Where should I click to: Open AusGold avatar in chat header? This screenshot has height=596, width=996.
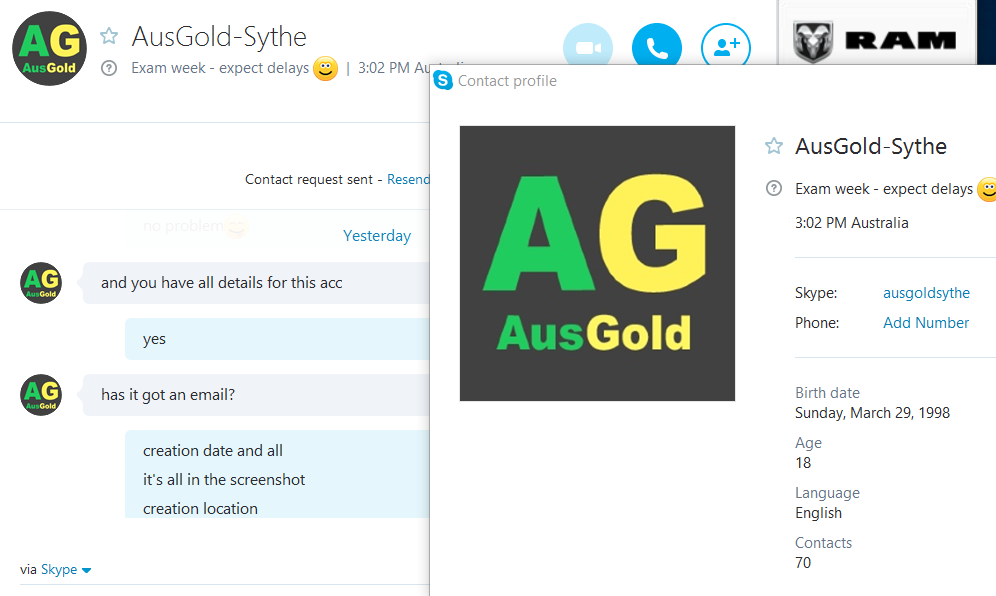pyautogui.click(x=50, y=48)
